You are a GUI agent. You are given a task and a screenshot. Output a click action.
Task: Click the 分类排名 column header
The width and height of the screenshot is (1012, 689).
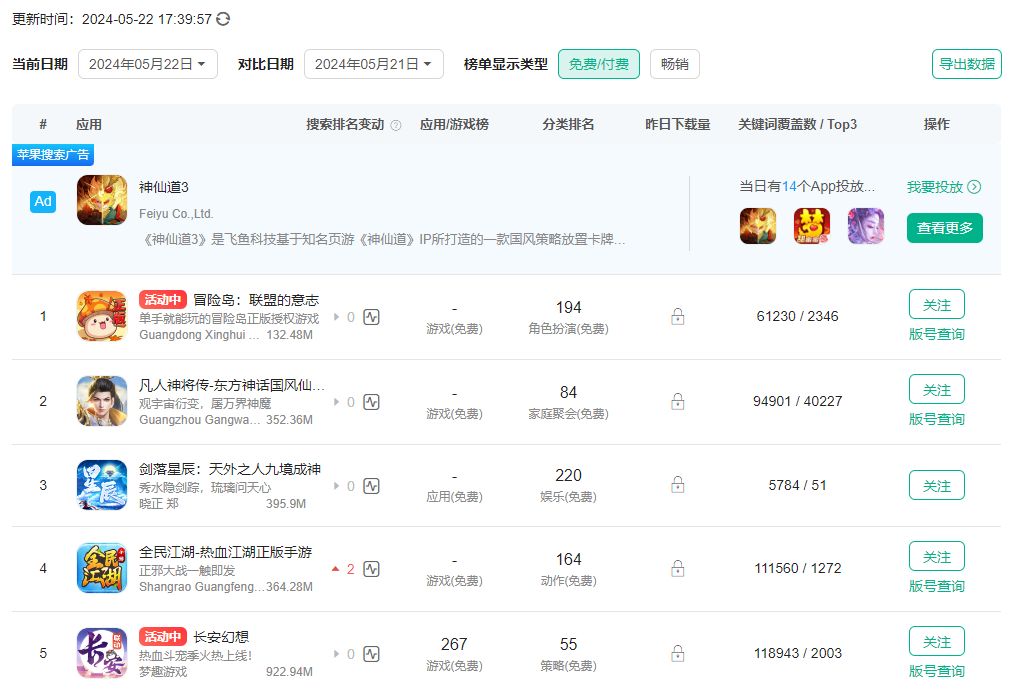tap(568, 125)
